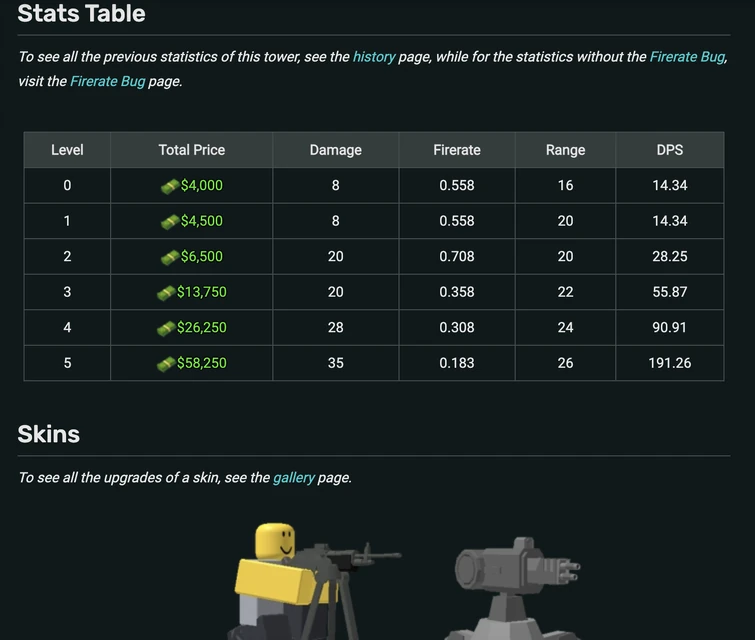Click the Total Price column header
The height and width of the screenshot is (640, 755).
click(191, 150)
